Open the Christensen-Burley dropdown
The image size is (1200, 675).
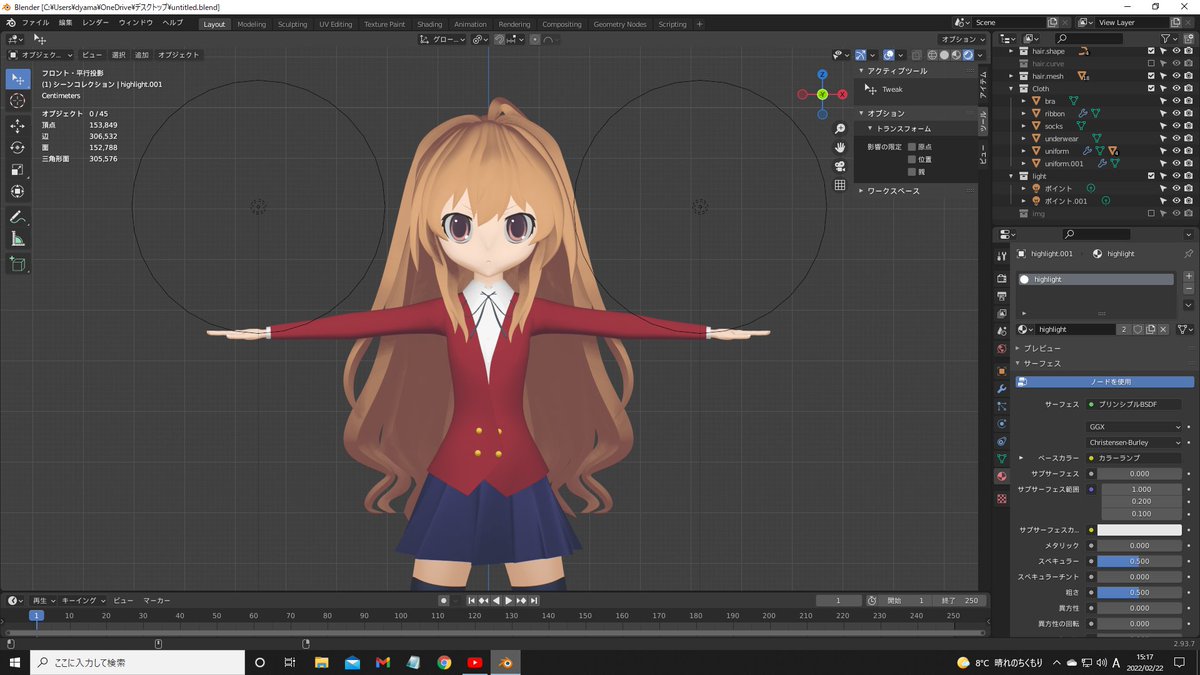1135,442
